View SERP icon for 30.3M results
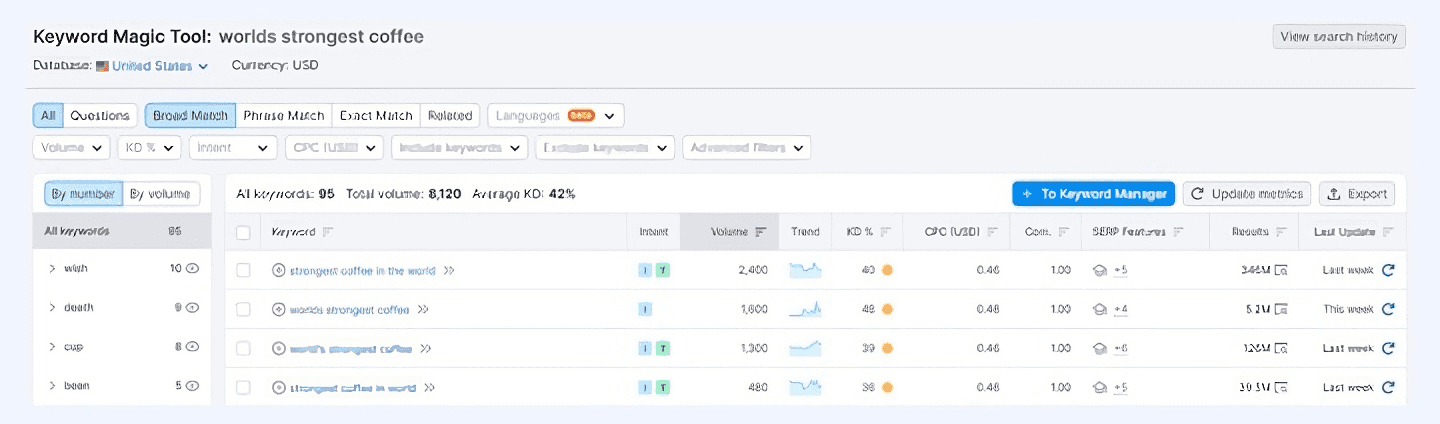1440x424 pixels. pos(1281,387)
